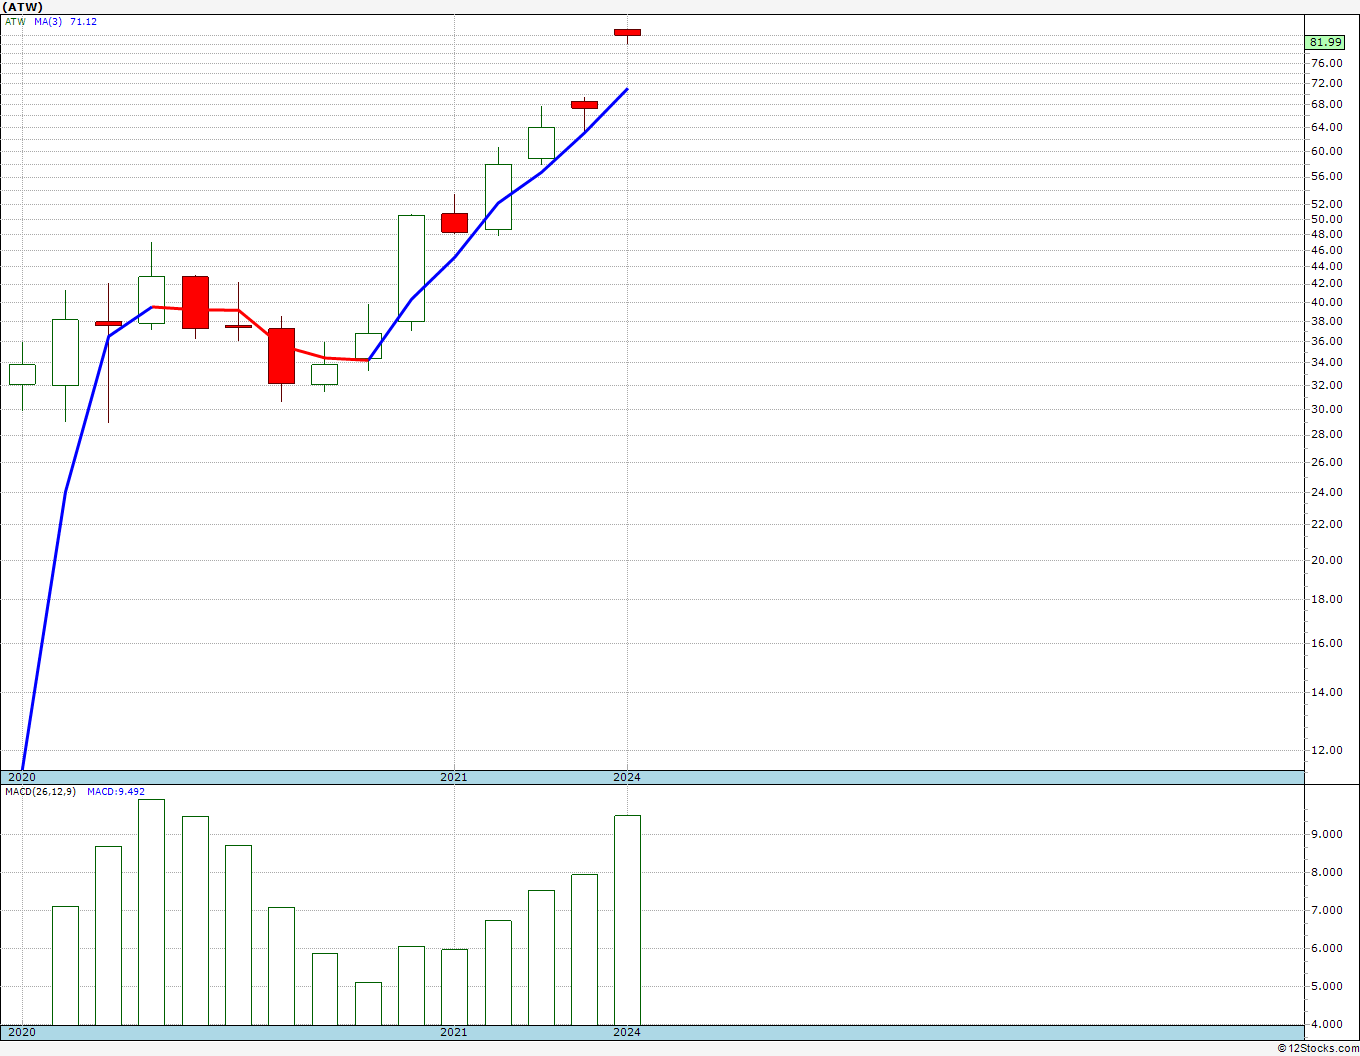The image size is (1360, 1056).
Task: Click the MACD histogram bar above 2024
Action: (x=627, y=920)
